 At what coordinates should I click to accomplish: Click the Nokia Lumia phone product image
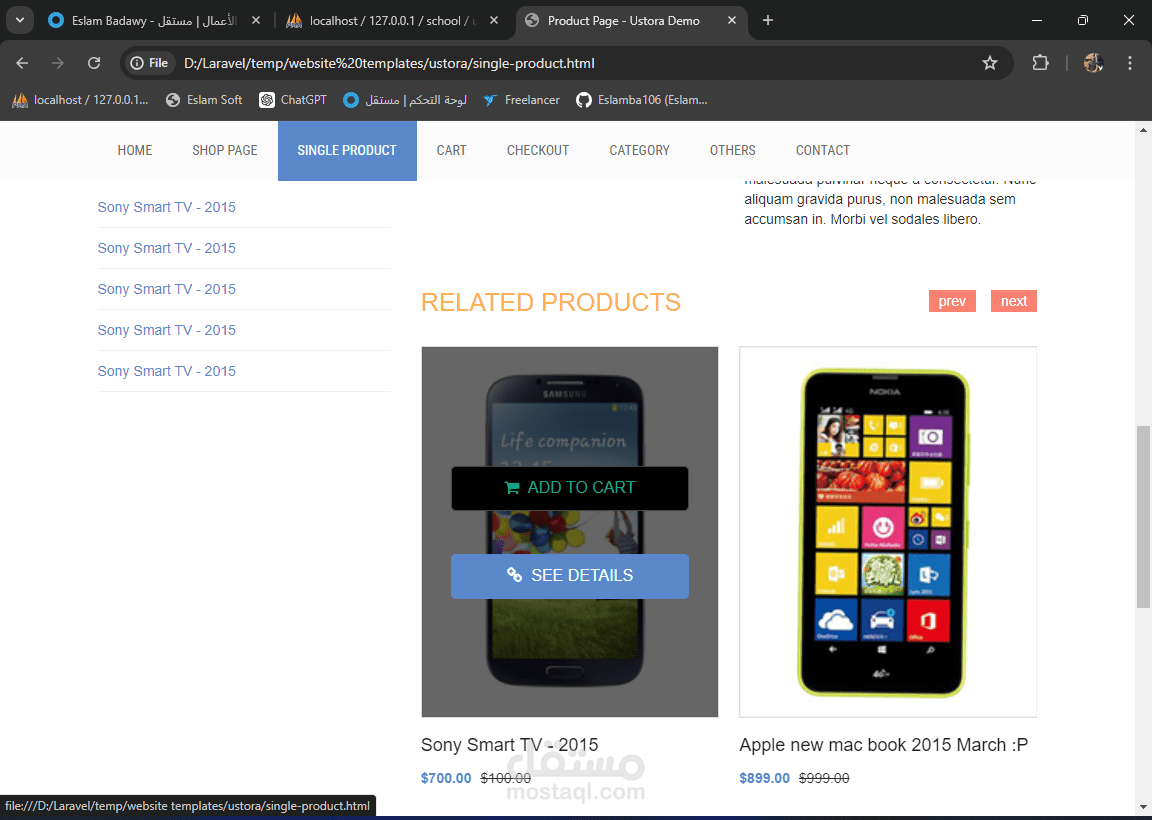[888, 532]
